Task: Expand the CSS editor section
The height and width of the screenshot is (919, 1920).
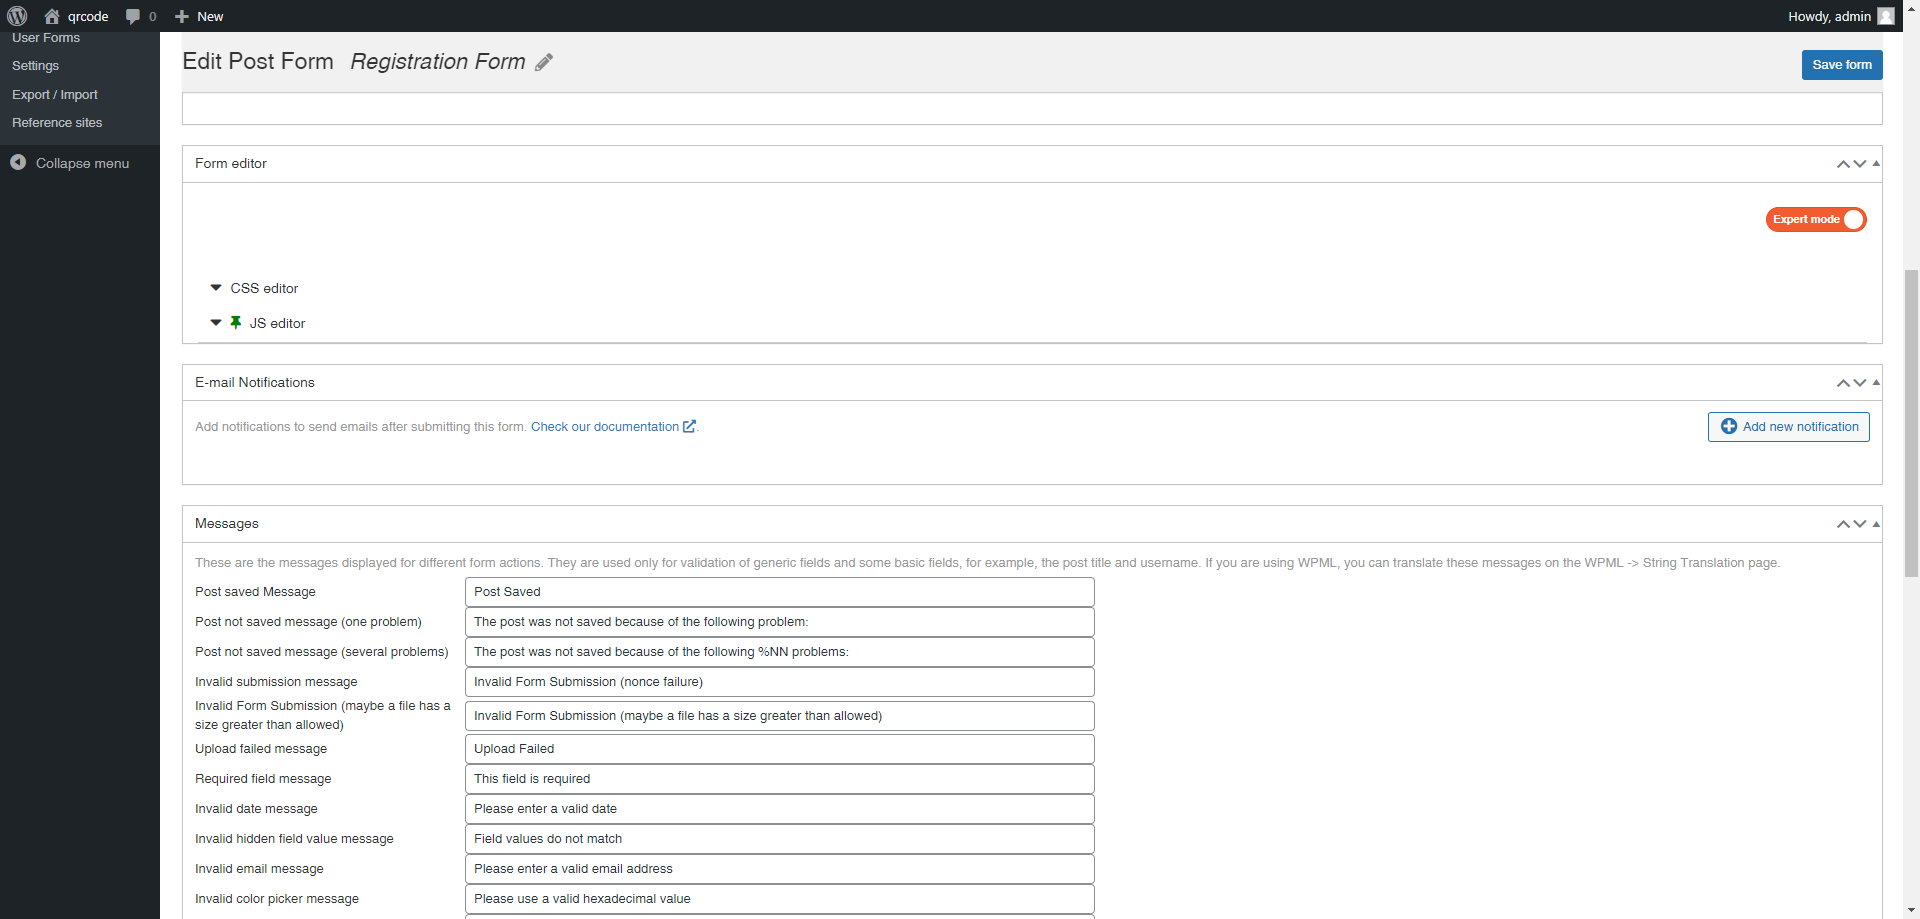Action: click(216, 288)
